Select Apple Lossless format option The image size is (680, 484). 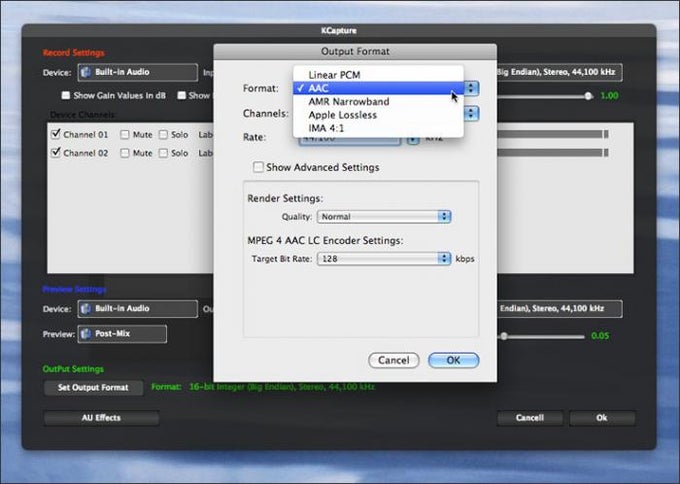(378, 115)
